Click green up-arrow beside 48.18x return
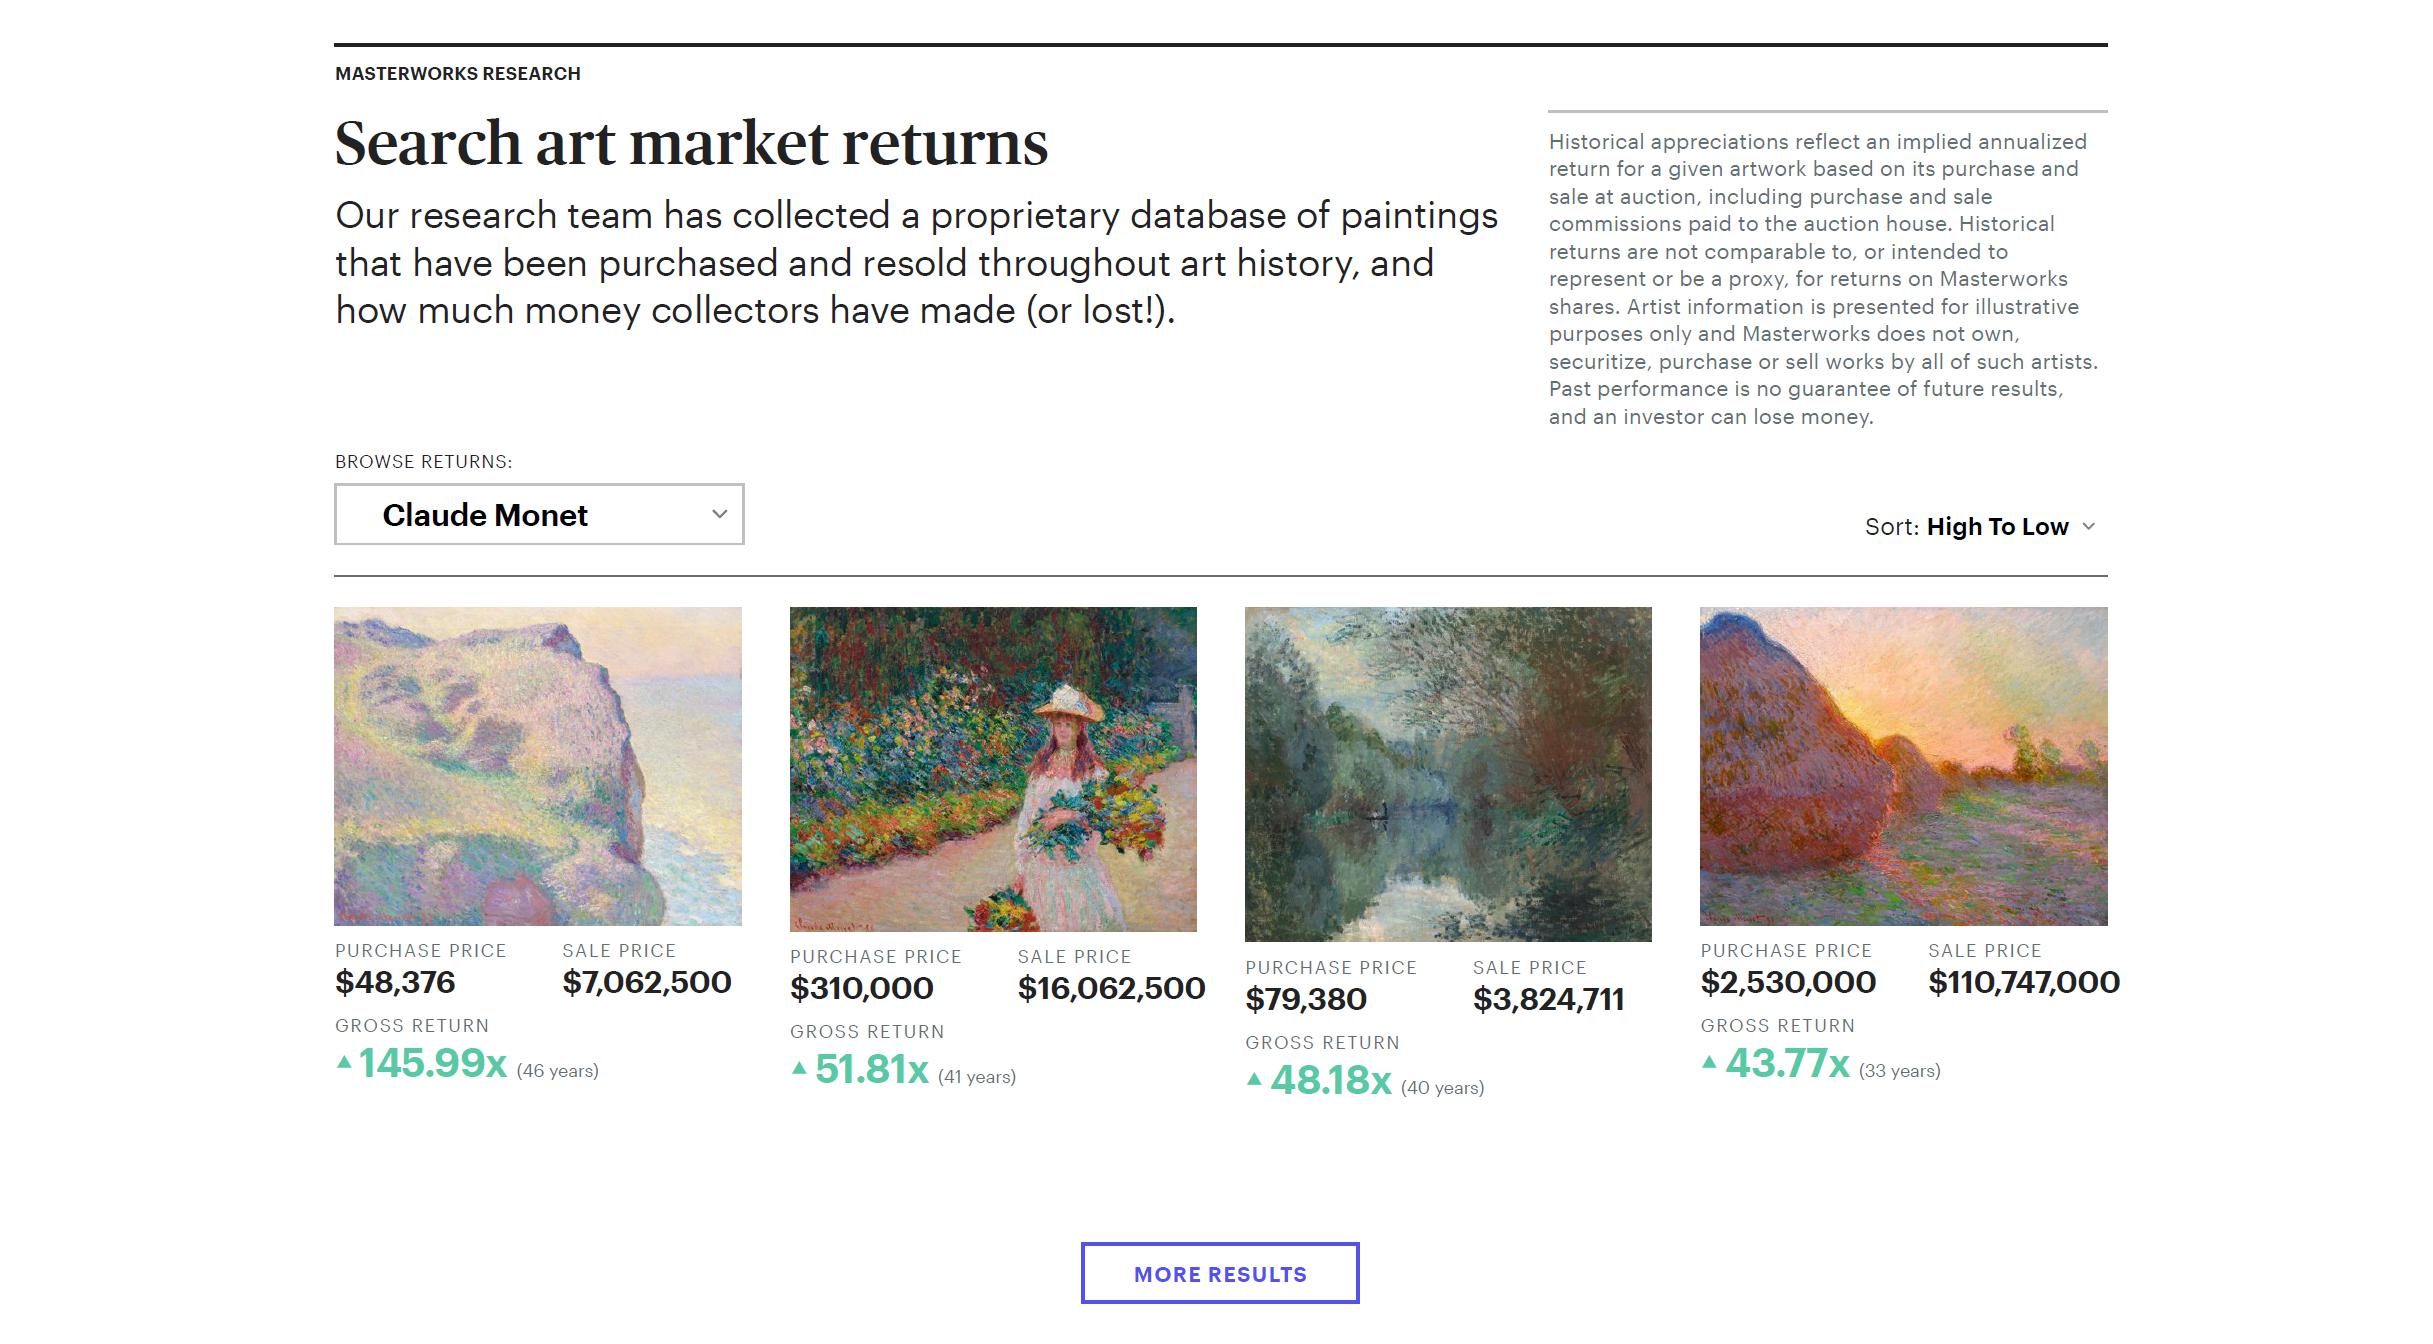The height and width of the screenshot is (1344, 2433). [x=1254, y=1079]
